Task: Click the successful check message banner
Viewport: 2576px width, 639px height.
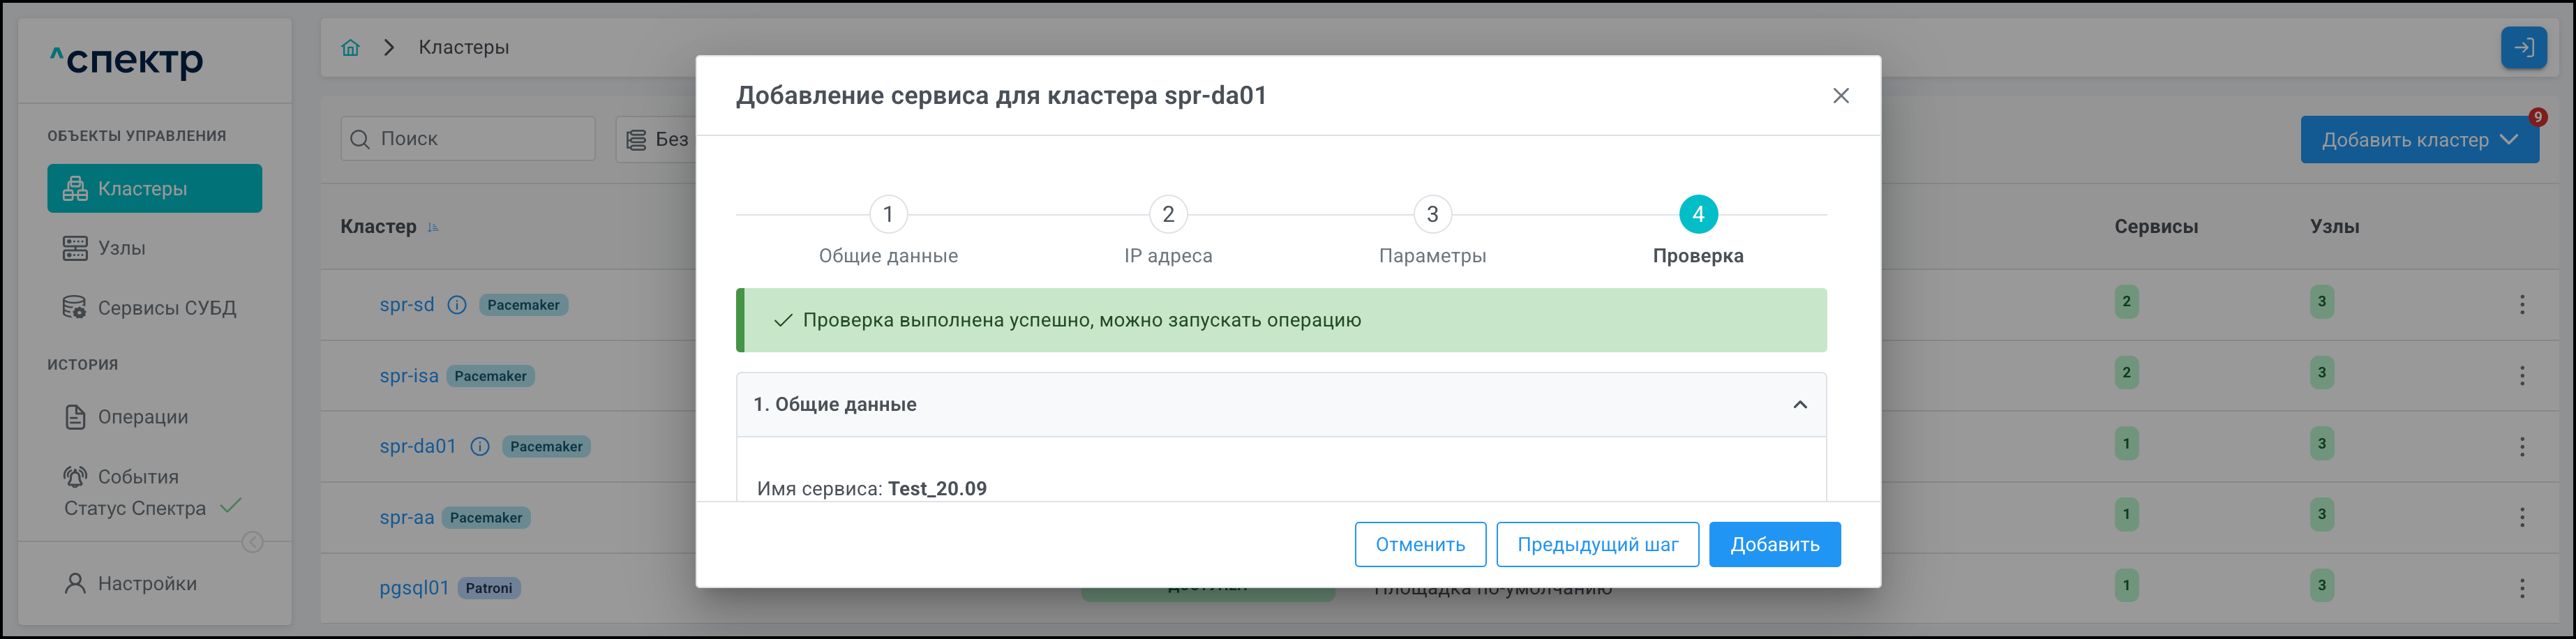Action: (1281, 320)
